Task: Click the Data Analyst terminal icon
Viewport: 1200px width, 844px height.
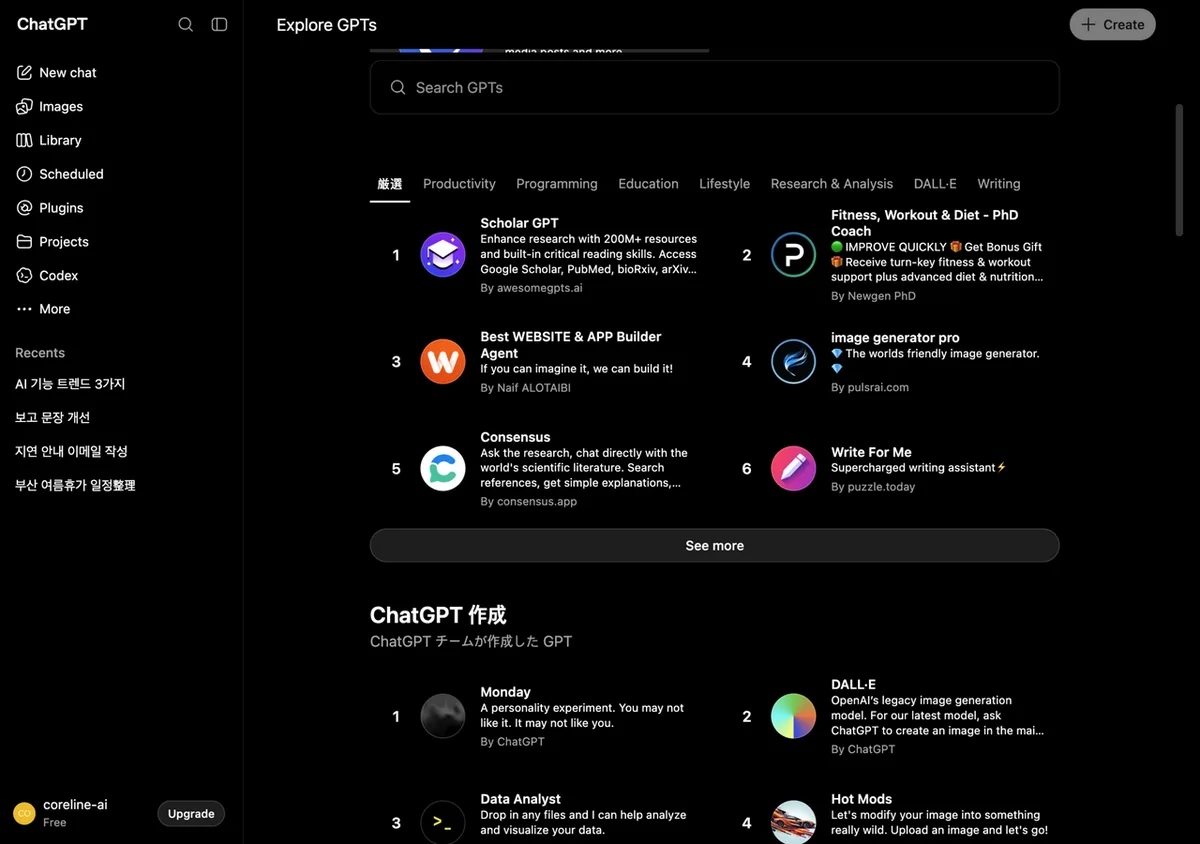Action: point(443,822)
